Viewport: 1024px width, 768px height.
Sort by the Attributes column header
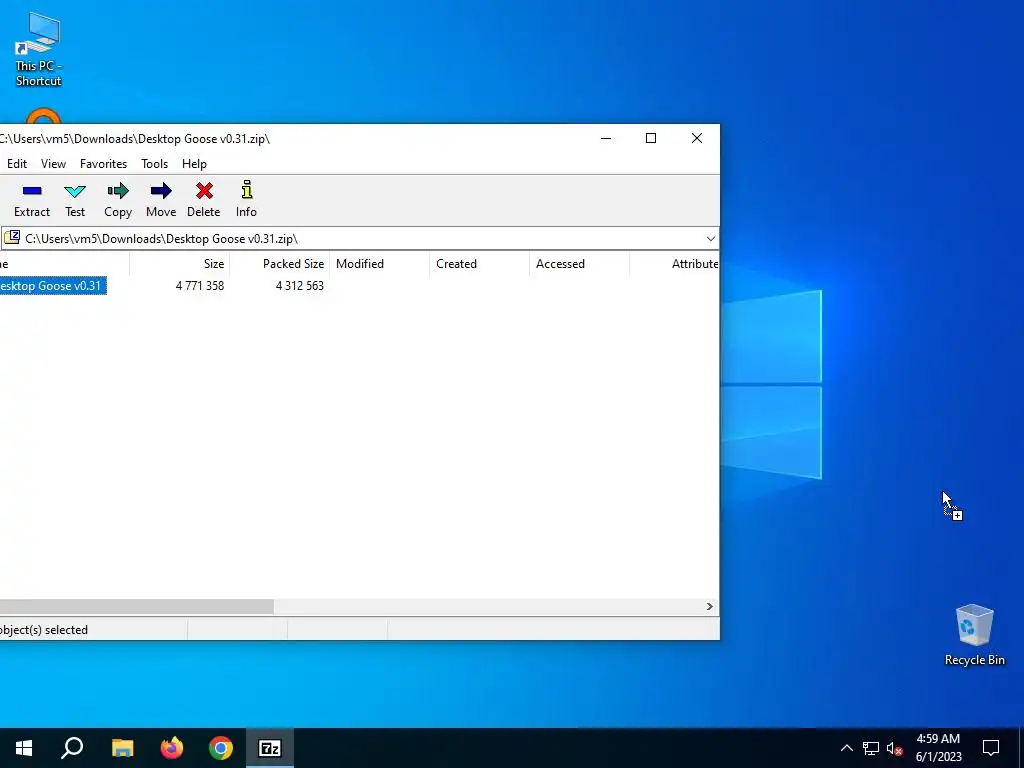point(675,264)
